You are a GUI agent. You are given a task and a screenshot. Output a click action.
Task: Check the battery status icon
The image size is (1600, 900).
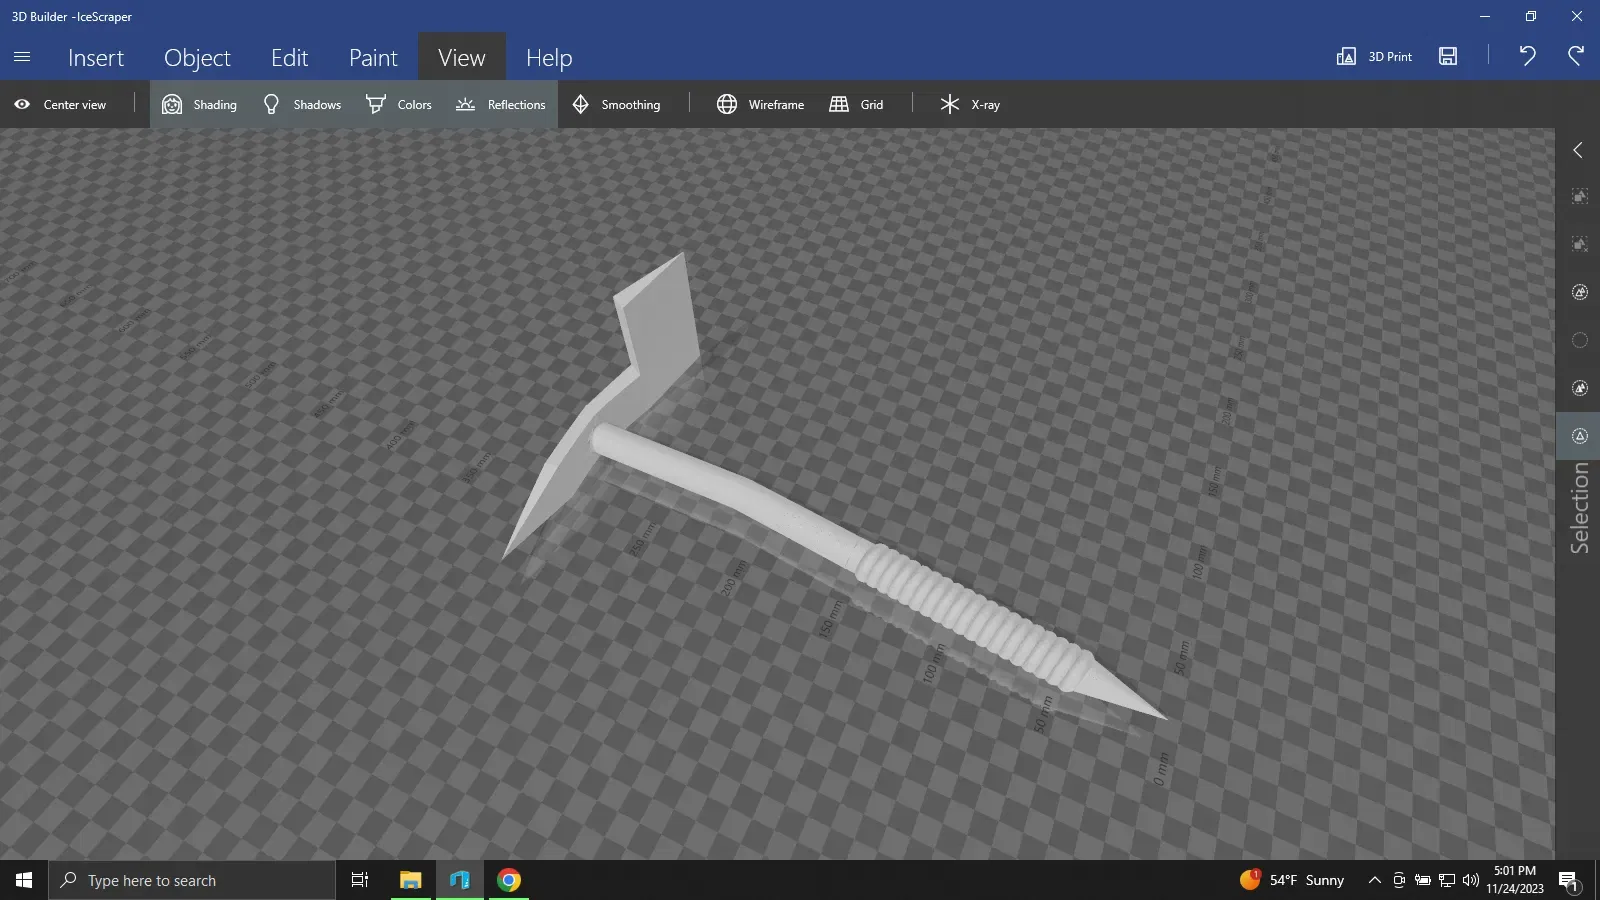click(1422, 880)
